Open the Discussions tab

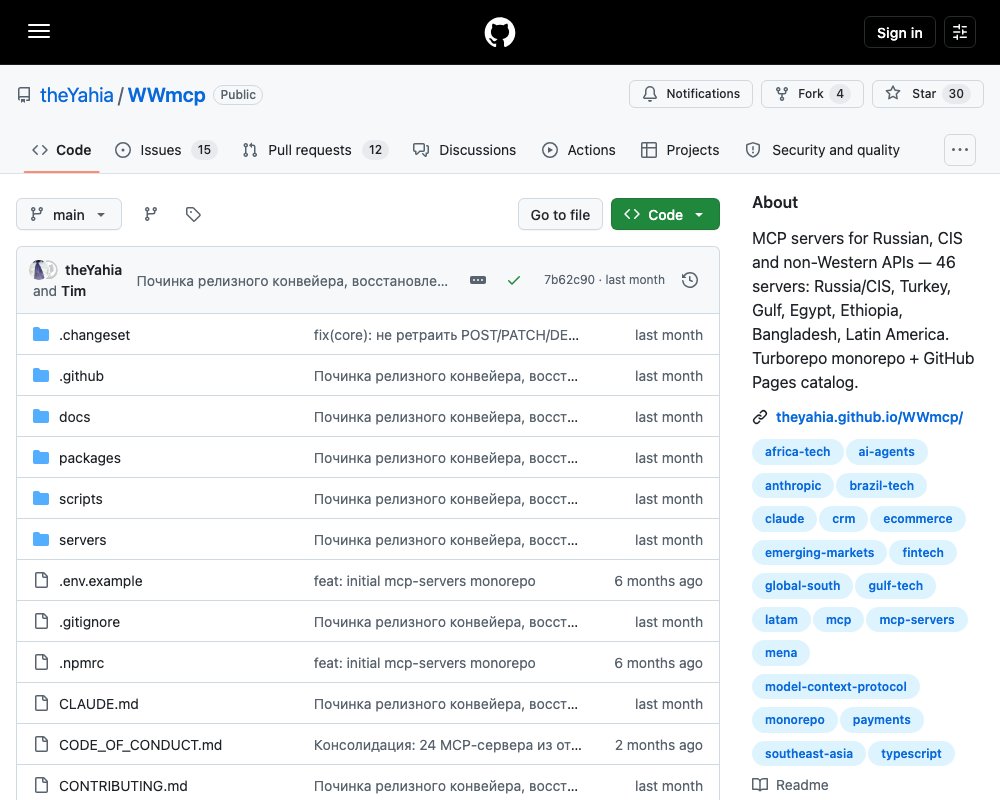[464, 150]
